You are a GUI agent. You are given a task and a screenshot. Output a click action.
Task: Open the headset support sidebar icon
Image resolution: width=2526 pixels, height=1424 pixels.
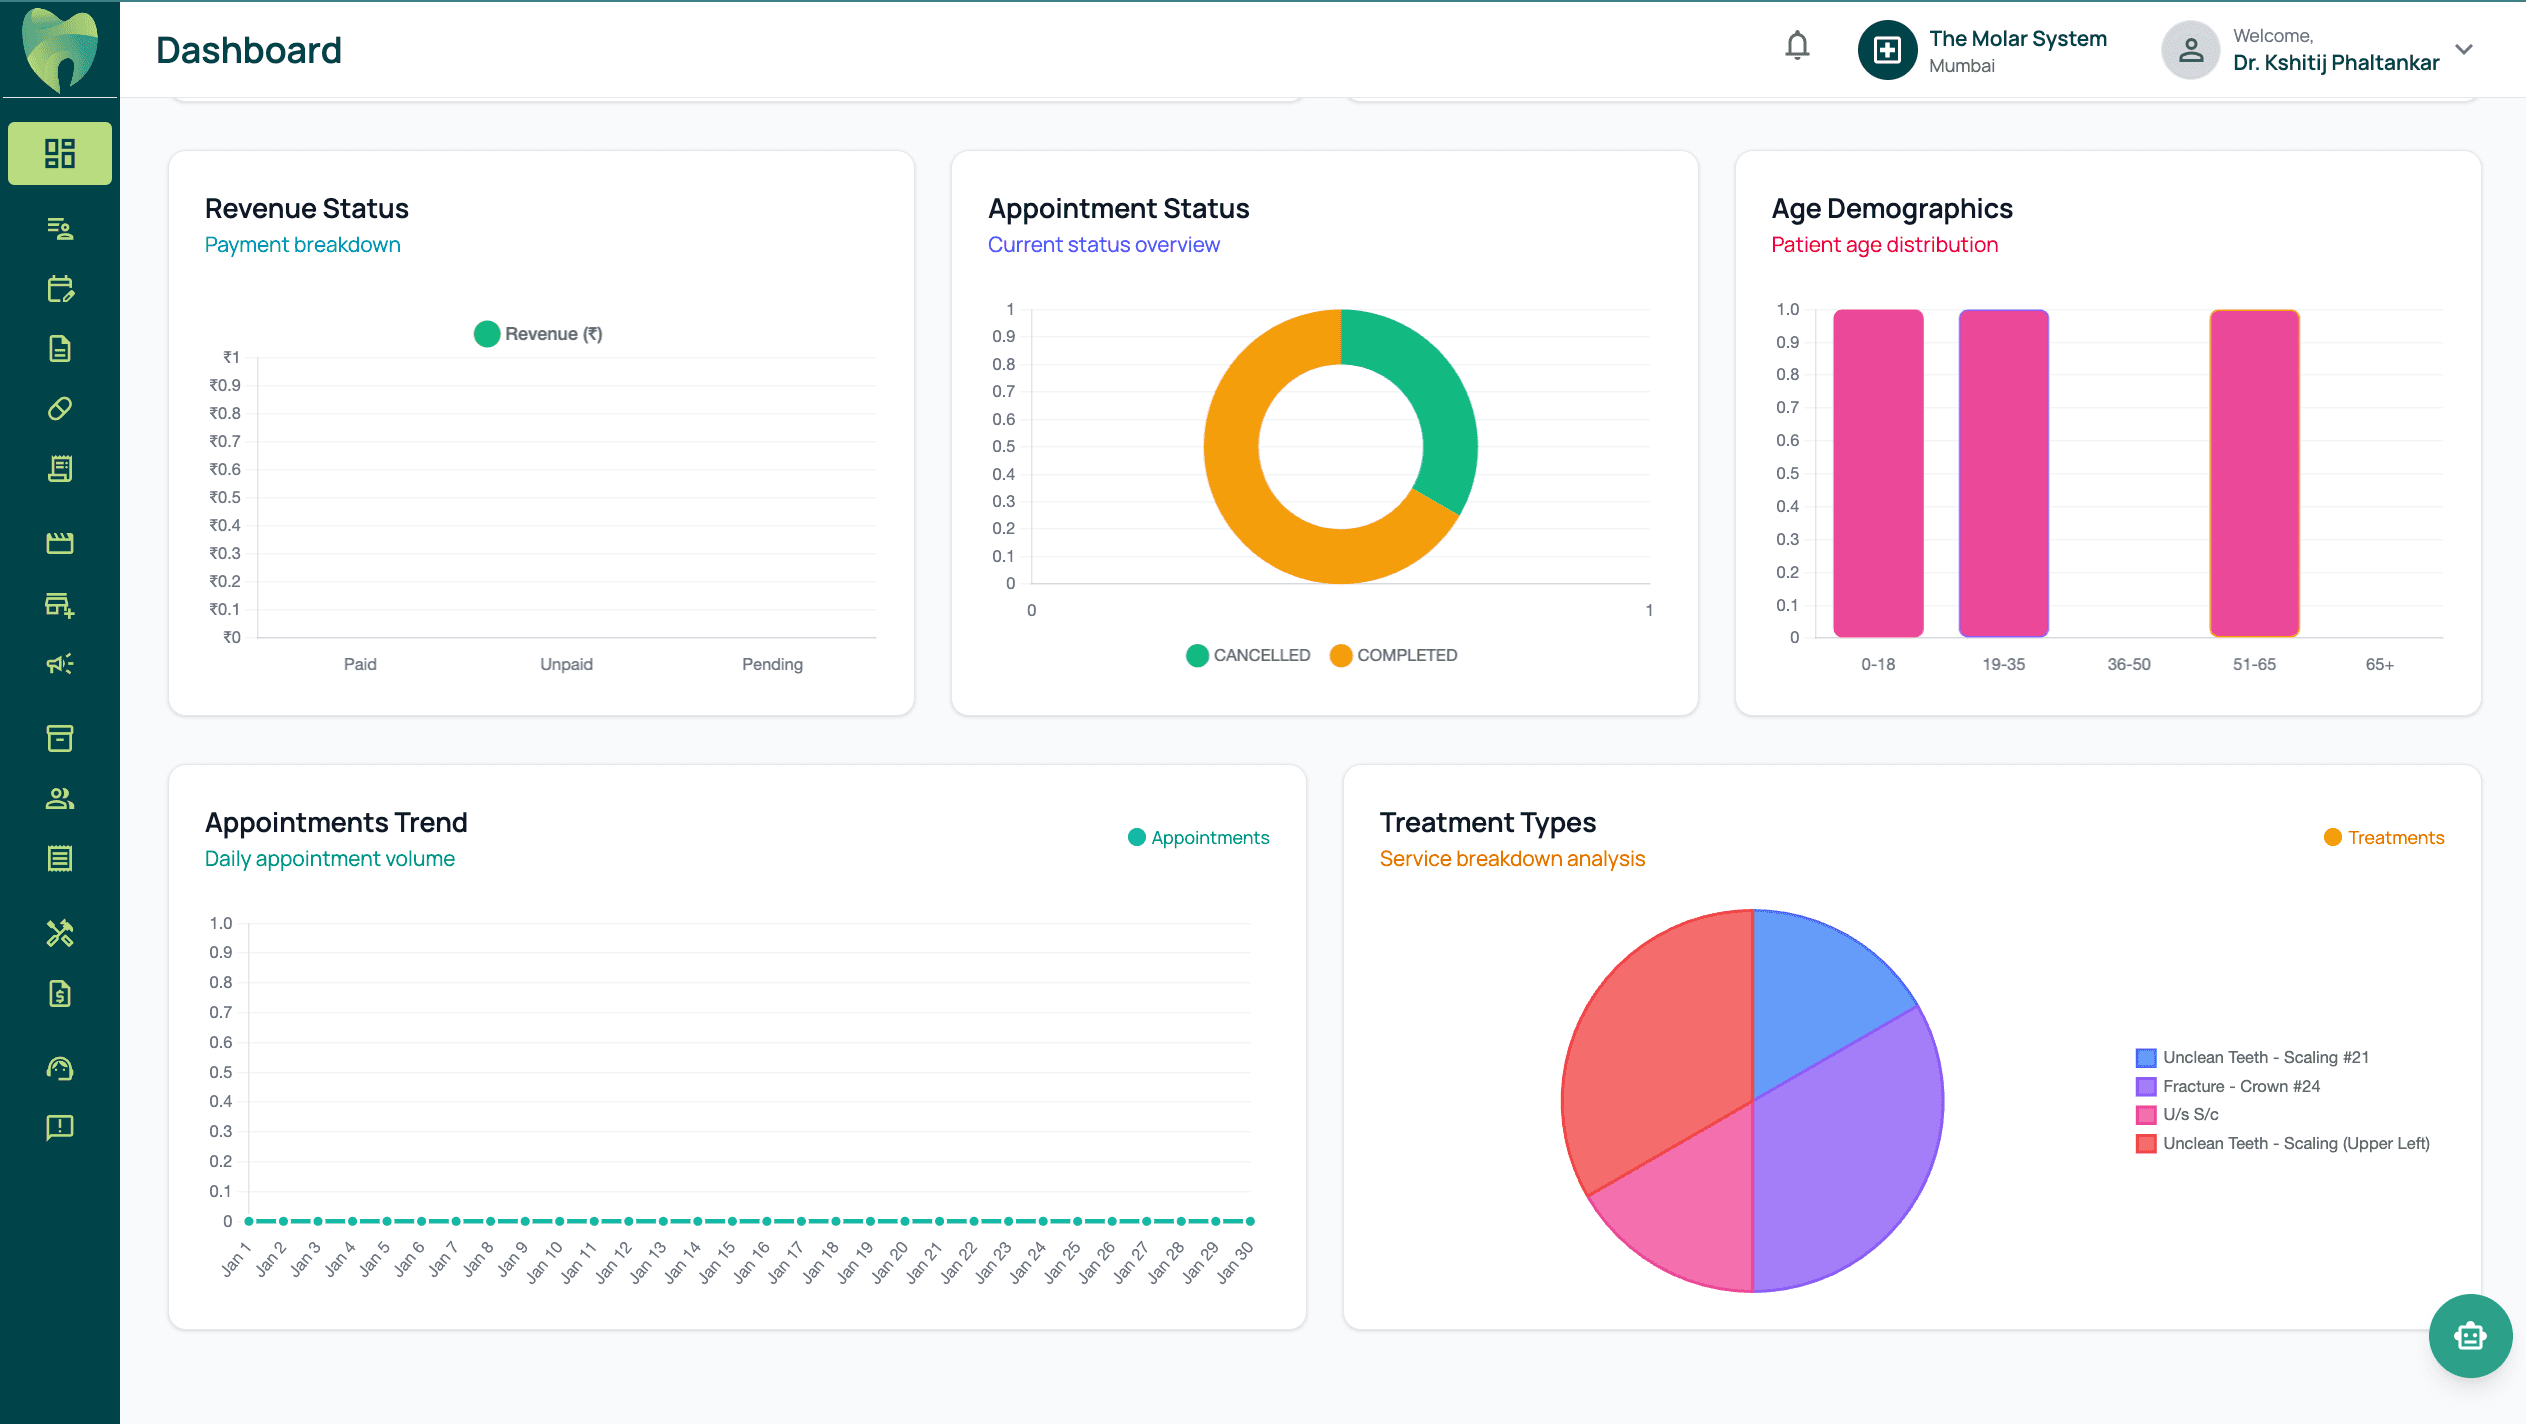click(x=60, y=1068)
